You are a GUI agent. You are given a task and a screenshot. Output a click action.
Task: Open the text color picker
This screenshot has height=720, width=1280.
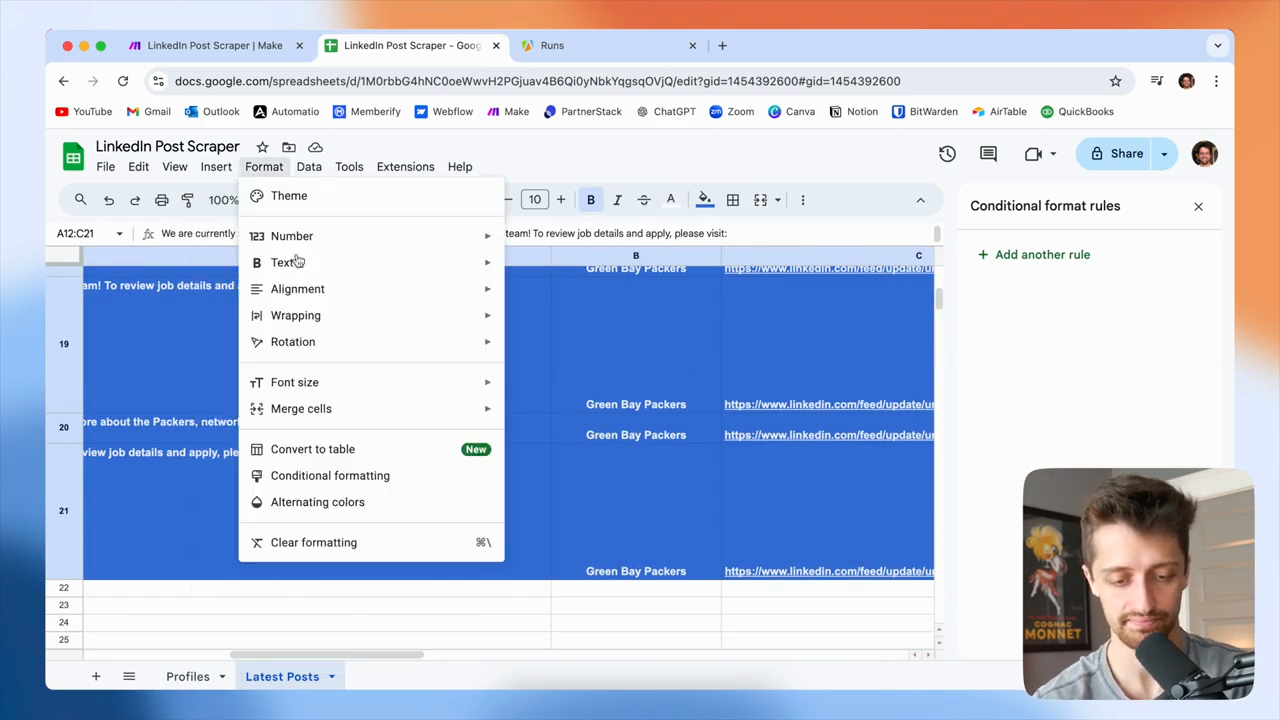(x=671, y=200)
